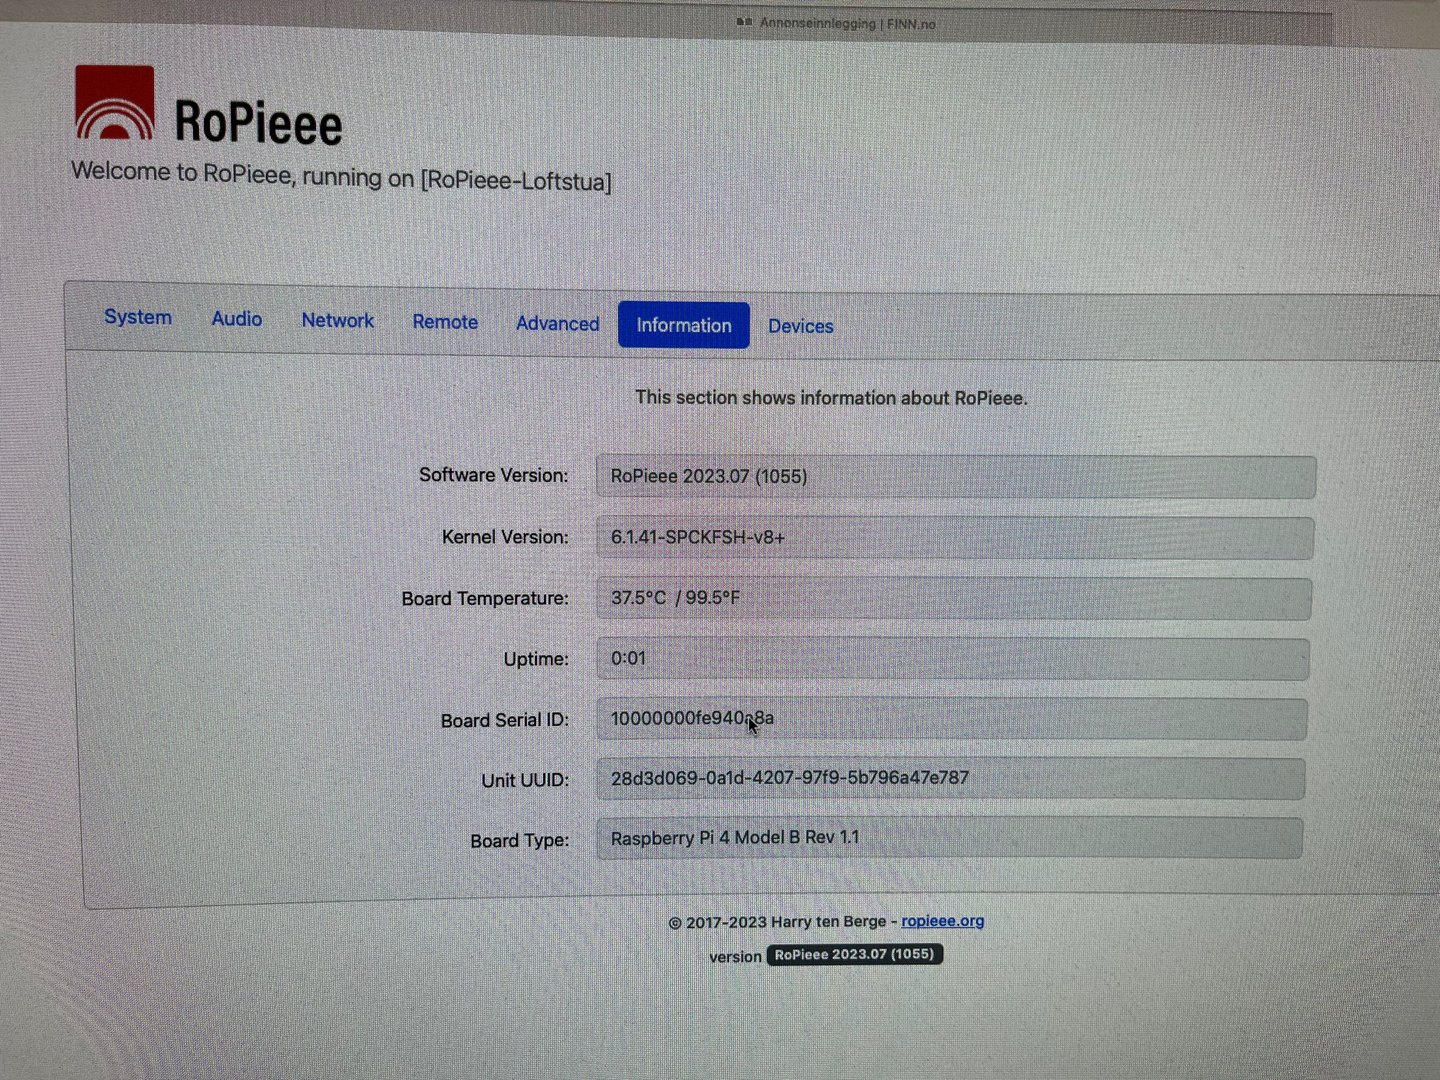
Task: Click the Board Type field
Action: point(950,838)
